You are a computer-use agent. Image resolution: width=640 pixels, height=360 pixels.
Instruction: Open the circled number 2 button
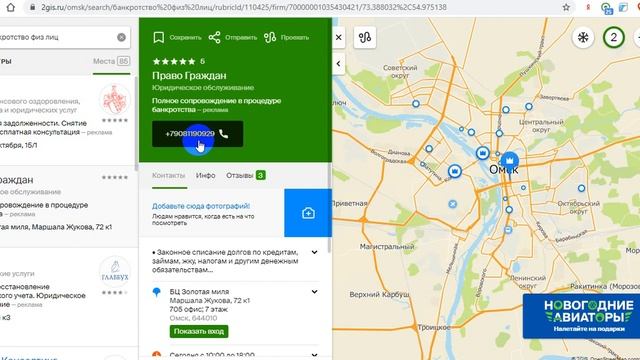pos(613,38)
